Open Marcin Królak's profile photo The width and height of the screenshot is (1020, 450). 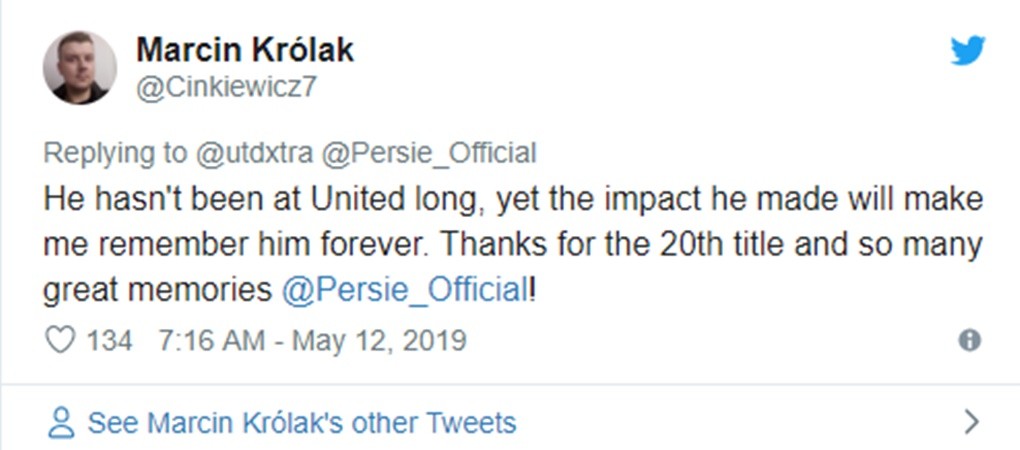[80, 67]
